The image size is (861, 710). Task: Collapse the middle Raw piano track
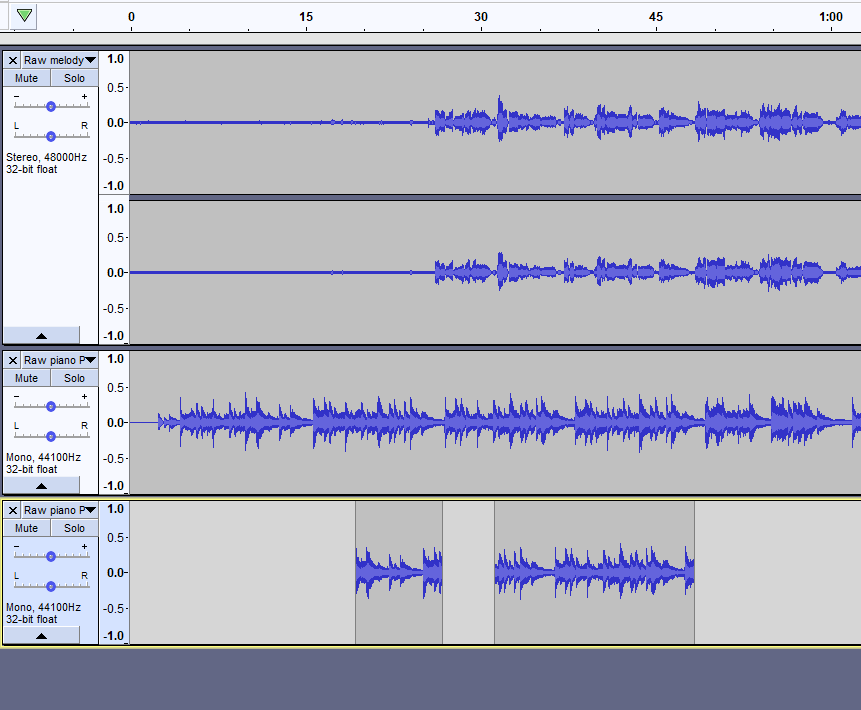(41, 485)
